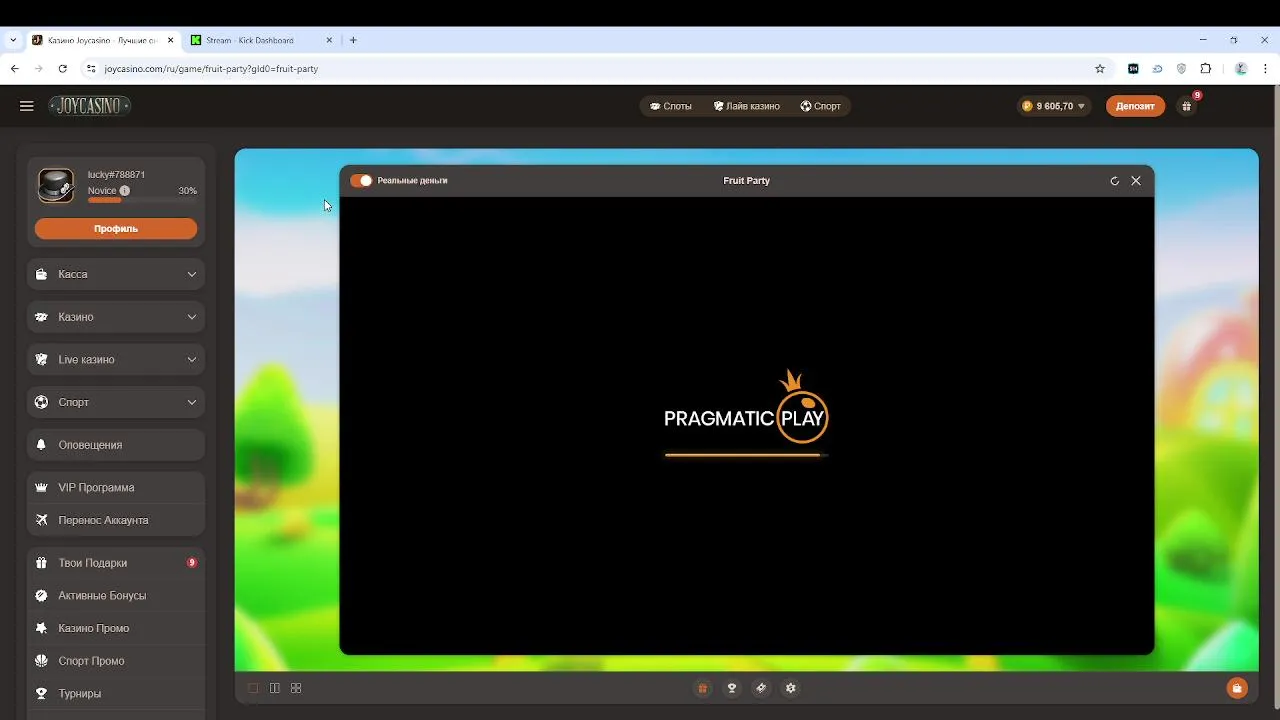The width and height of the screenshot is (1280, 720).
Task: Open the browser Extensions puzzle icon
Action: [1205, 69]
